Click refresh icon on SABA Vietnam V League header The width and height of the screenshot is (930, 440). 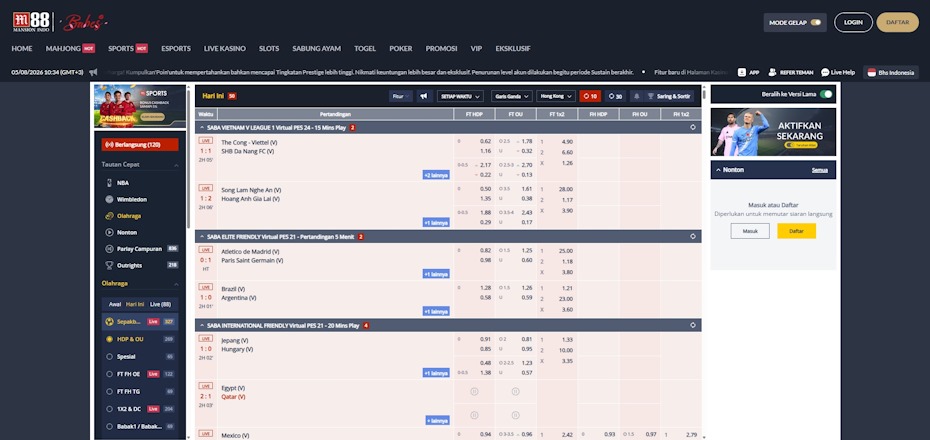pos(693,127)
